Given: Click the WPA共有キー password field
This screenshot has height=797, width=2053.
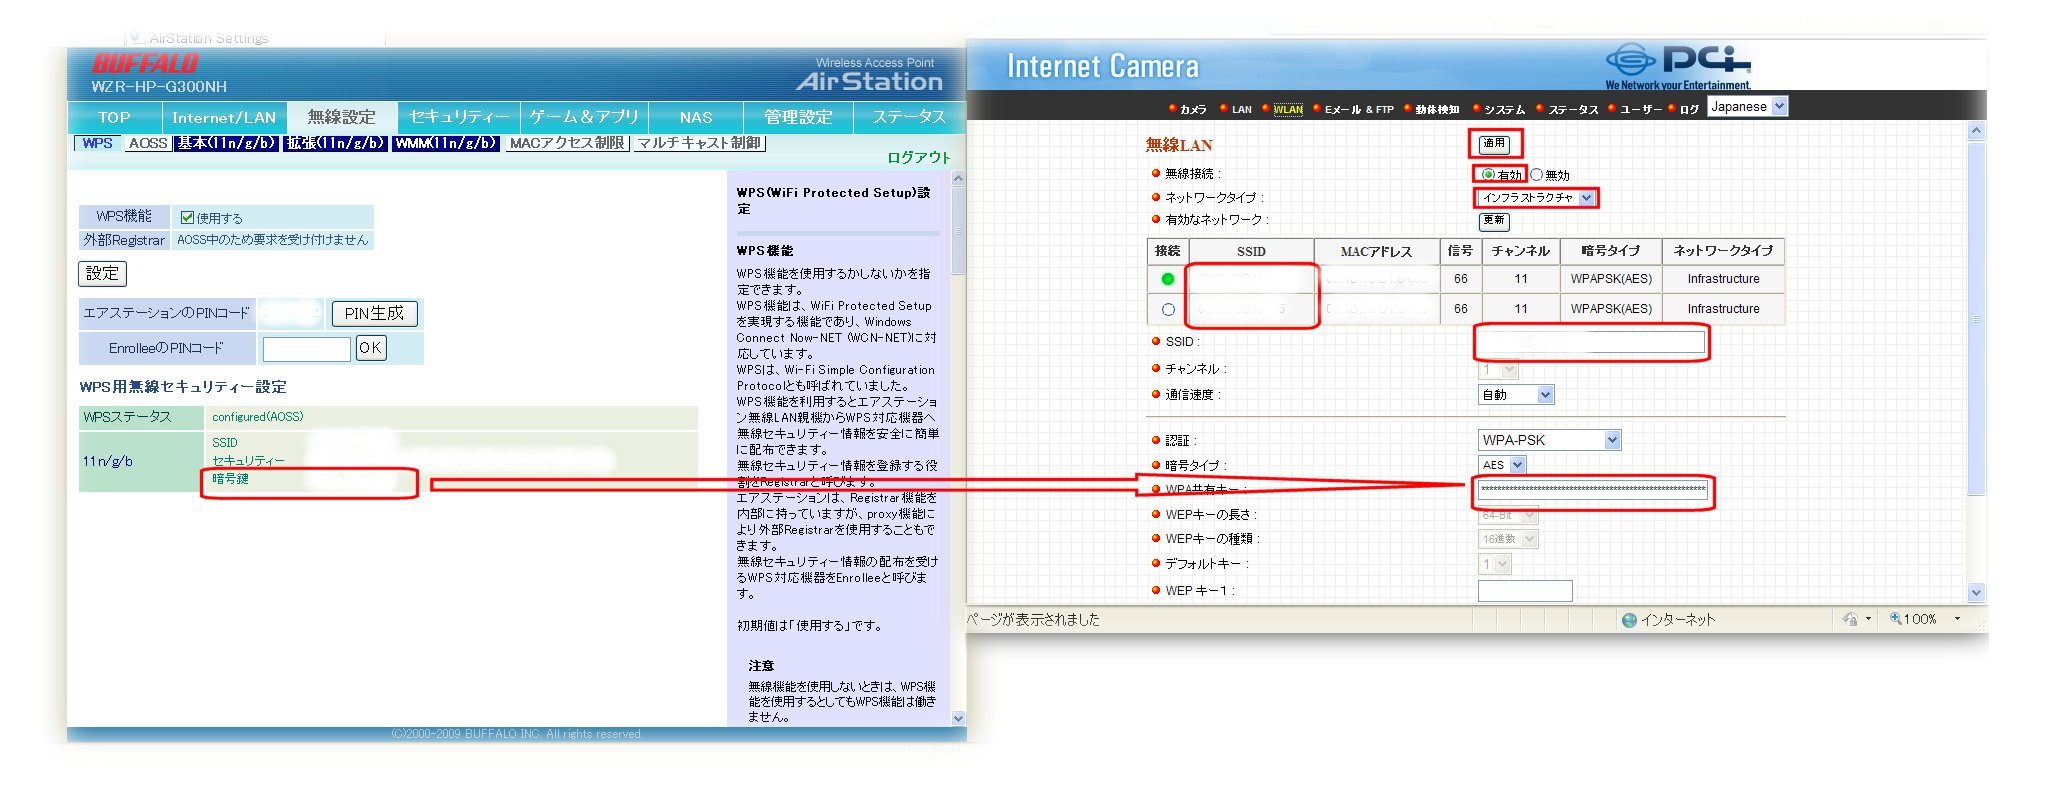Looking at the screenshot, I should [x=1593, y=490].
